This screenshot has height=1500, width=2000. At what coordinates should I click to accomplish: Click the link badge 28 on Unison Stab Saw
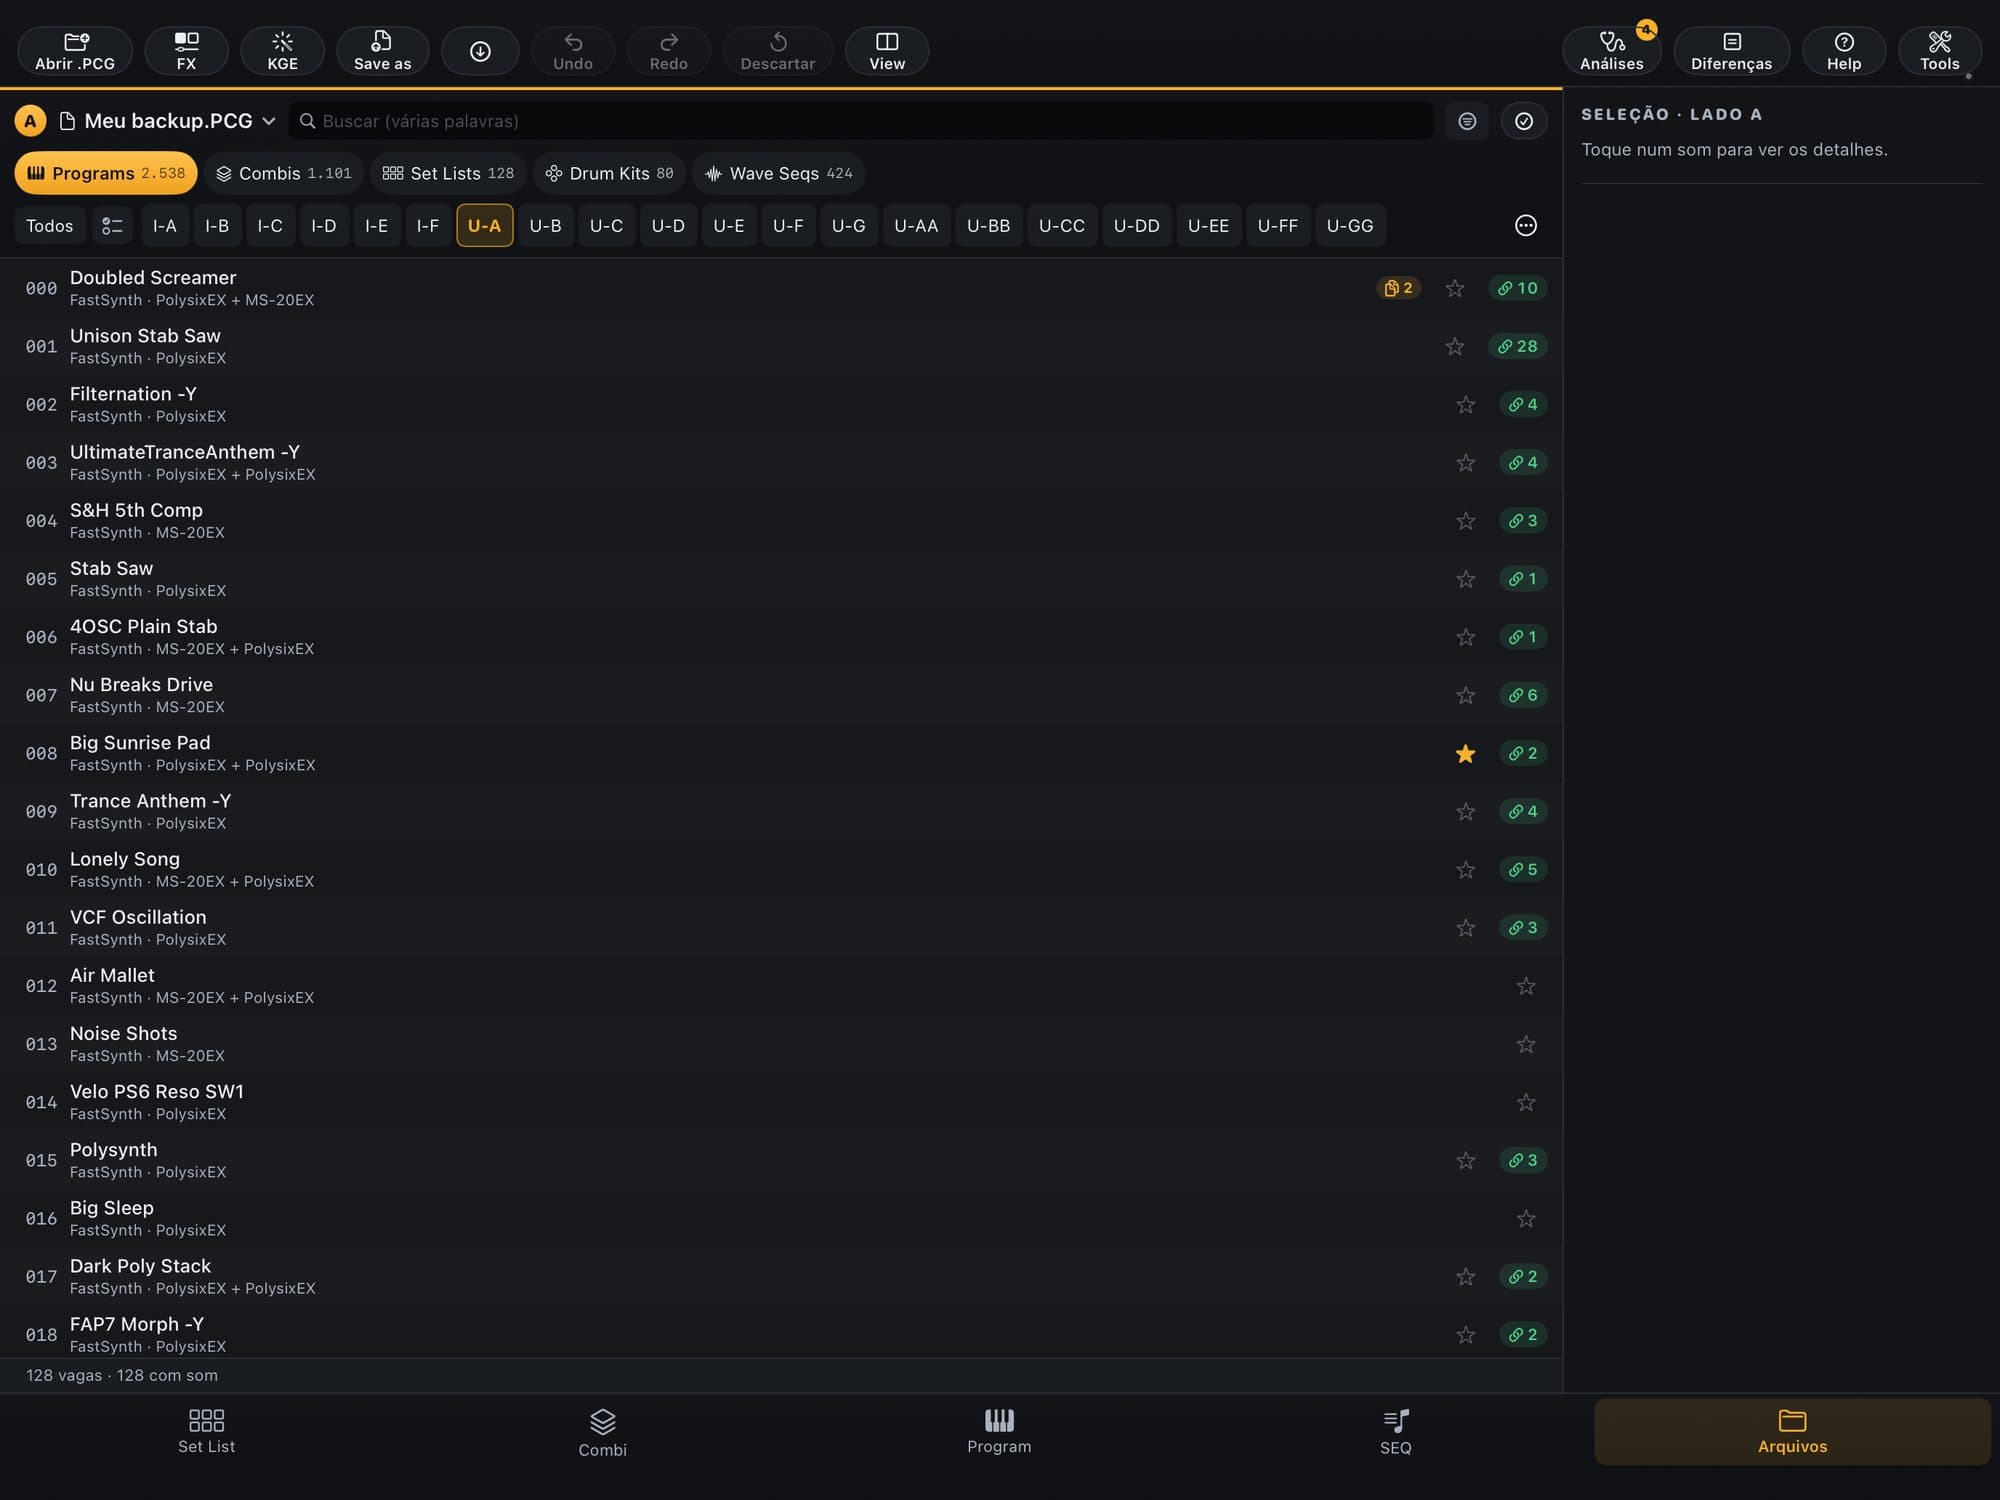1517,346
